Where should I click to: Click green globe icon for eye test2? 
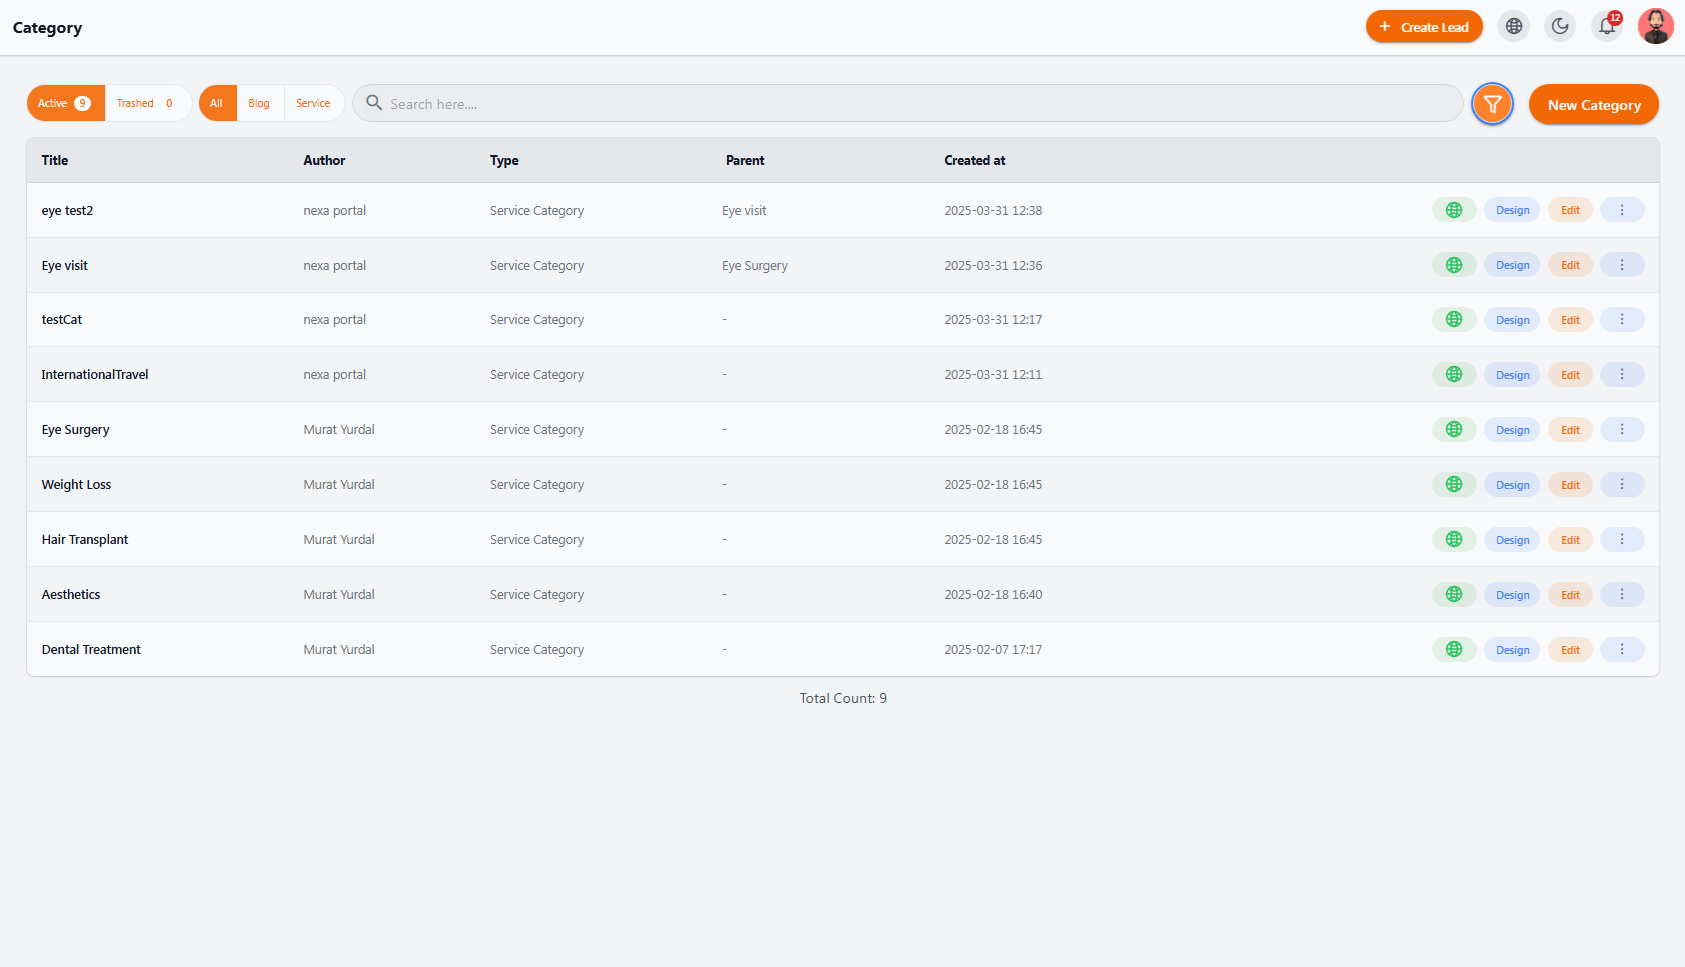pos(1454,210)
